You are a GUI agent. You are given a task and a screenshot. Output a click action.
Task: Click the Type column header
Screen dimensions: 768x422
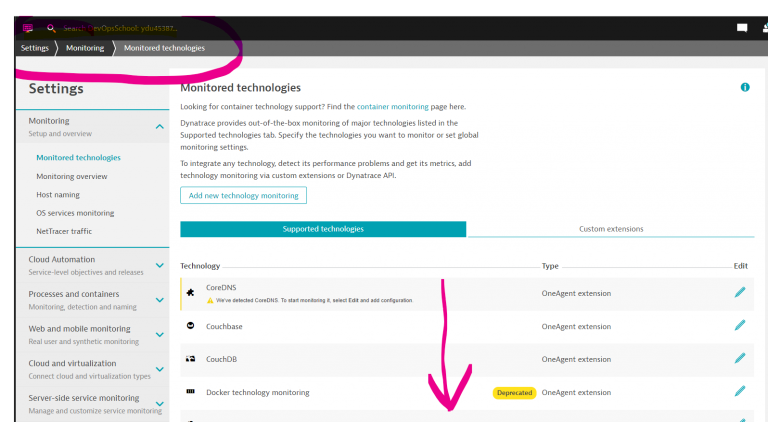pyautogui.click(x=550, y=266)
